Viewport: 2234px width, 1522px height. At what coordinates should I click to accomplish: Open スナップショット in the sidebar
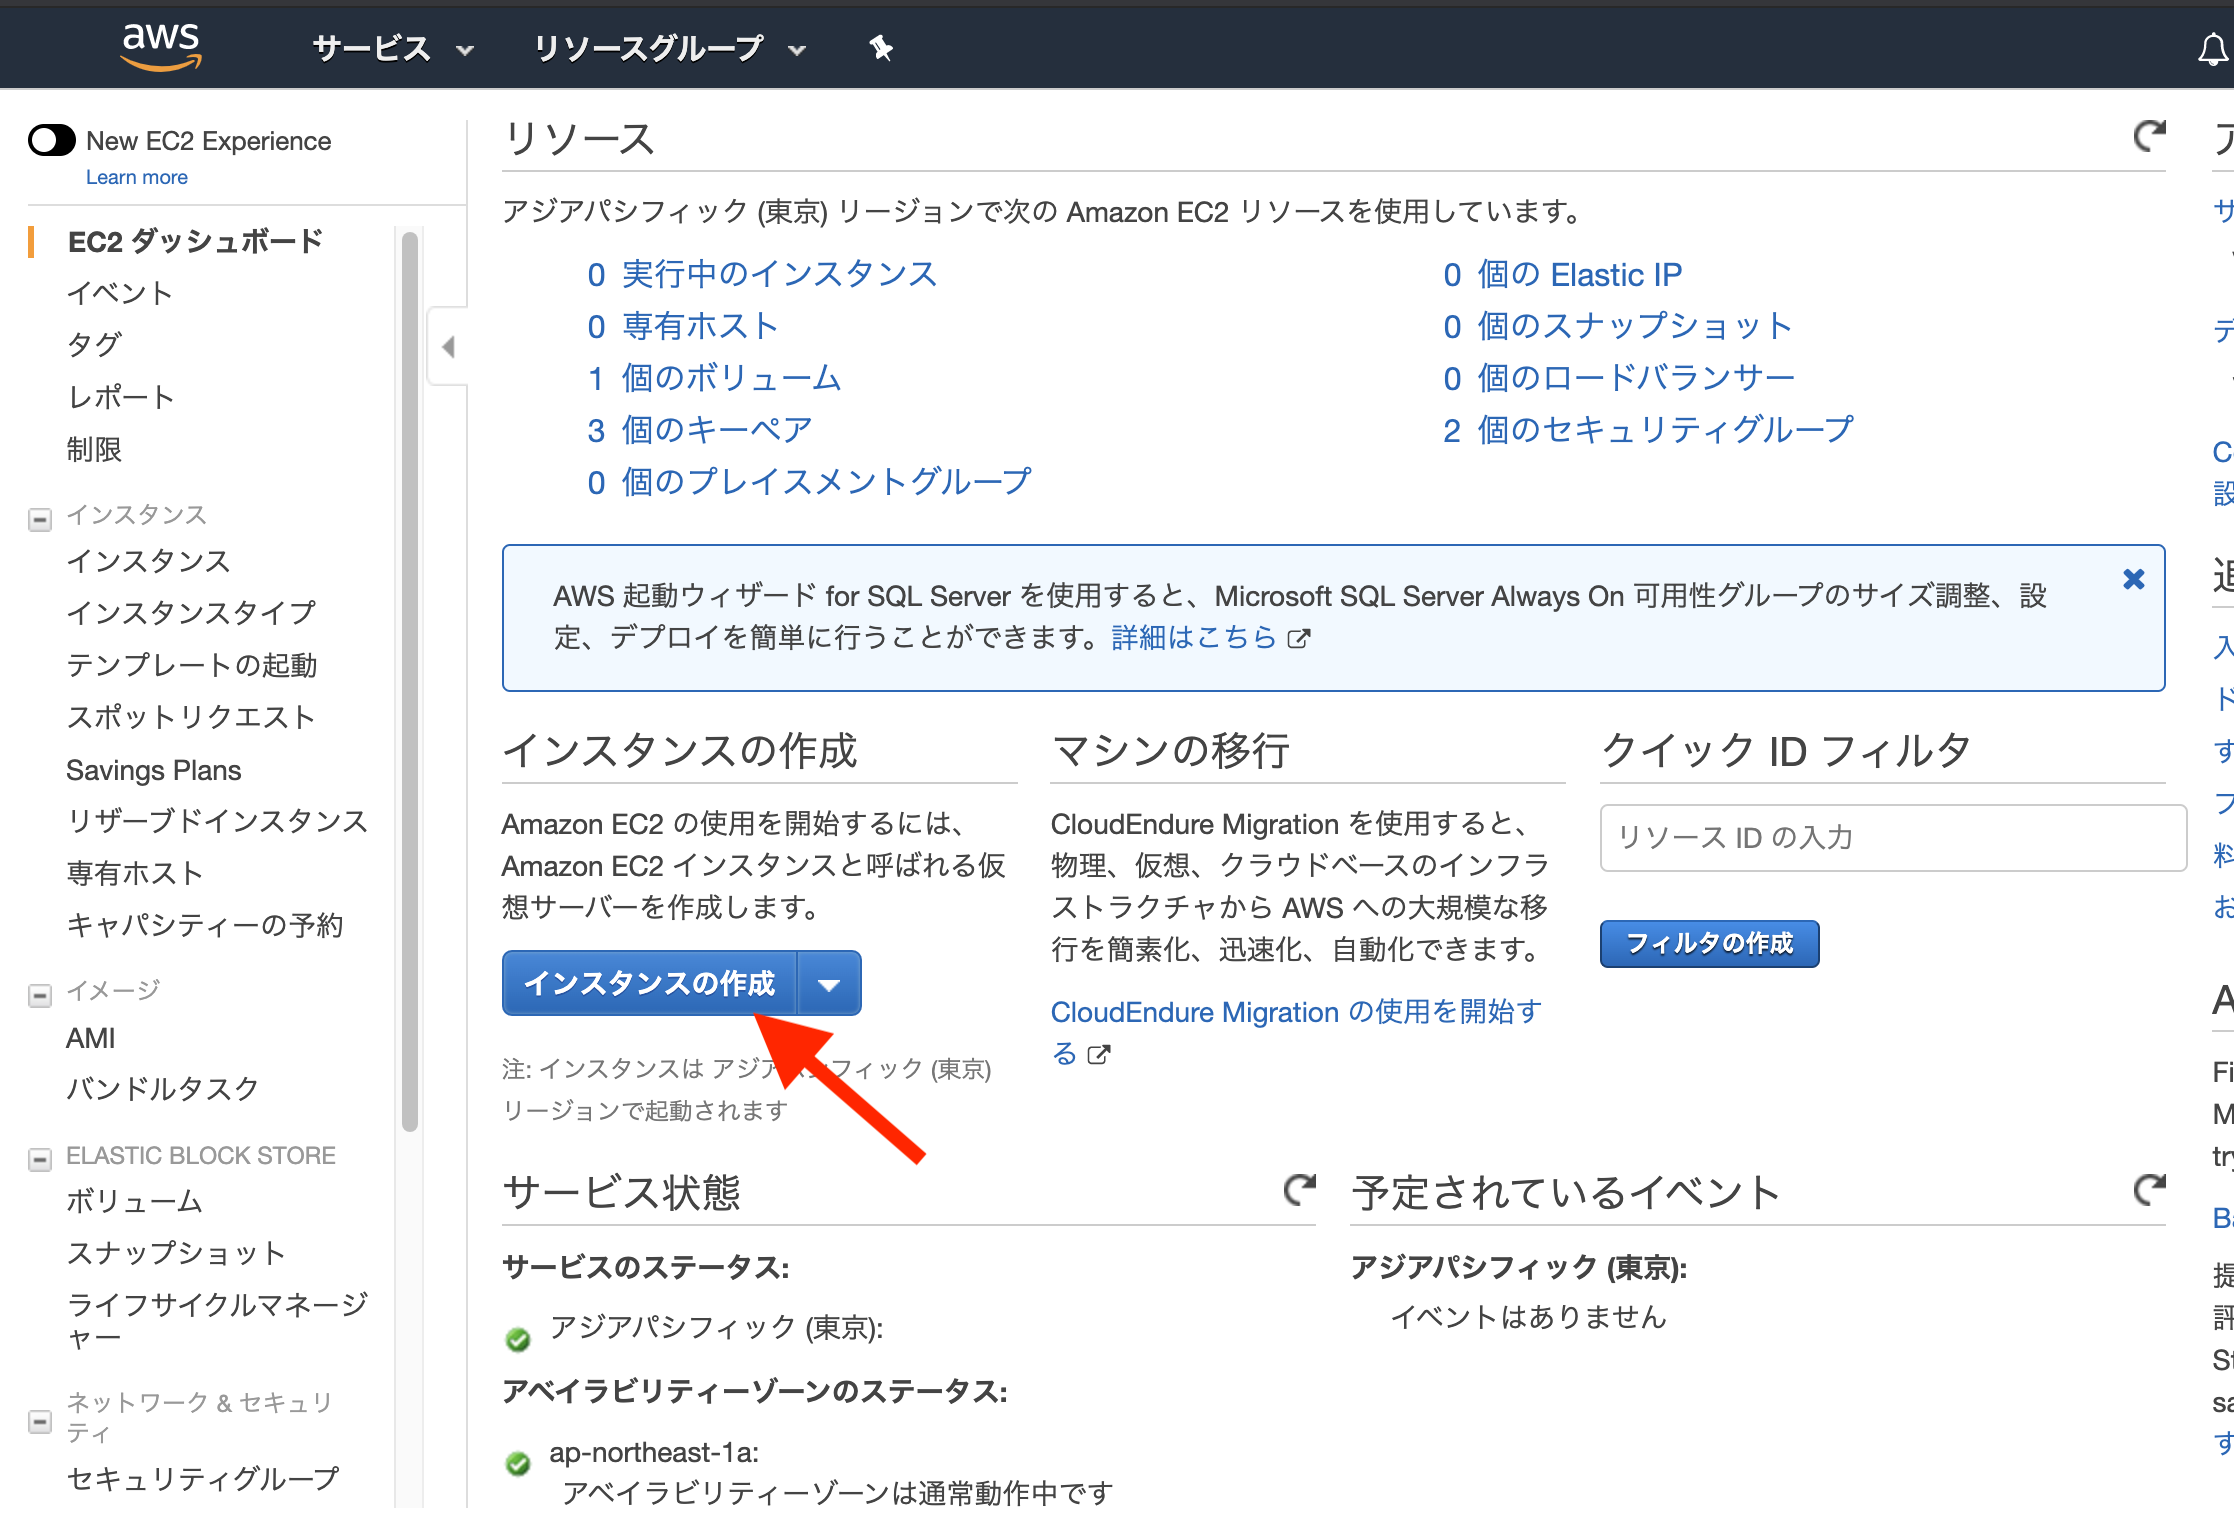pyautogui.click(x=176, y=1253)
